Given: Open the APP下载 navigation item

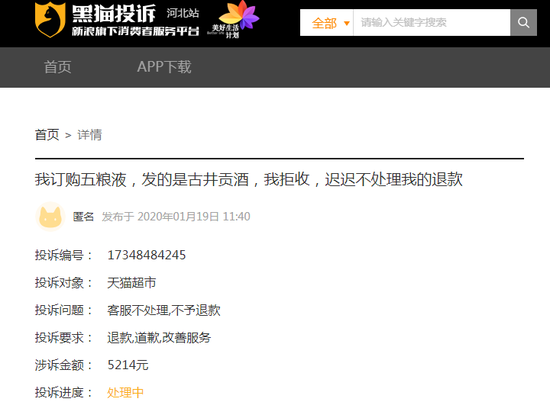Looking at the screenshot, I should coord(164,67).
